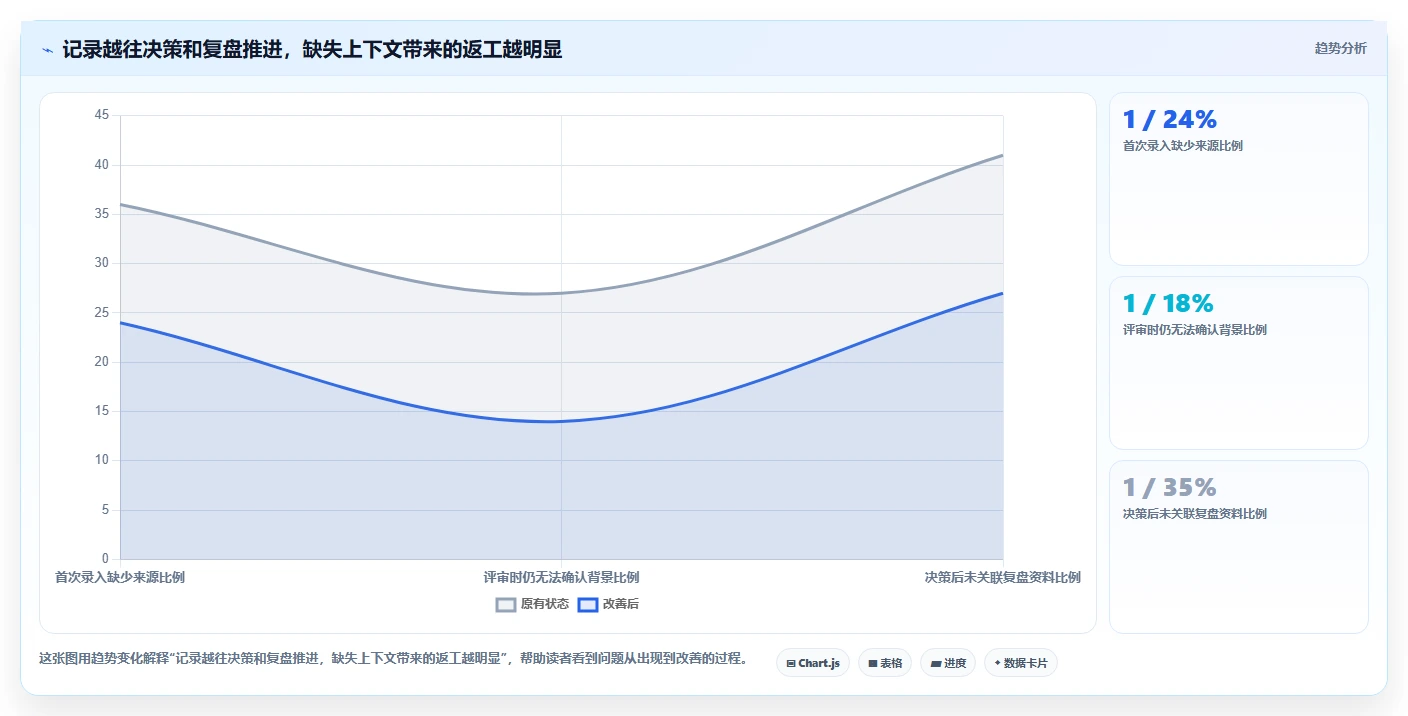The image size is (1408, 716).
Task: Click the y-axis value 30
Action: (x=102, y=263)
